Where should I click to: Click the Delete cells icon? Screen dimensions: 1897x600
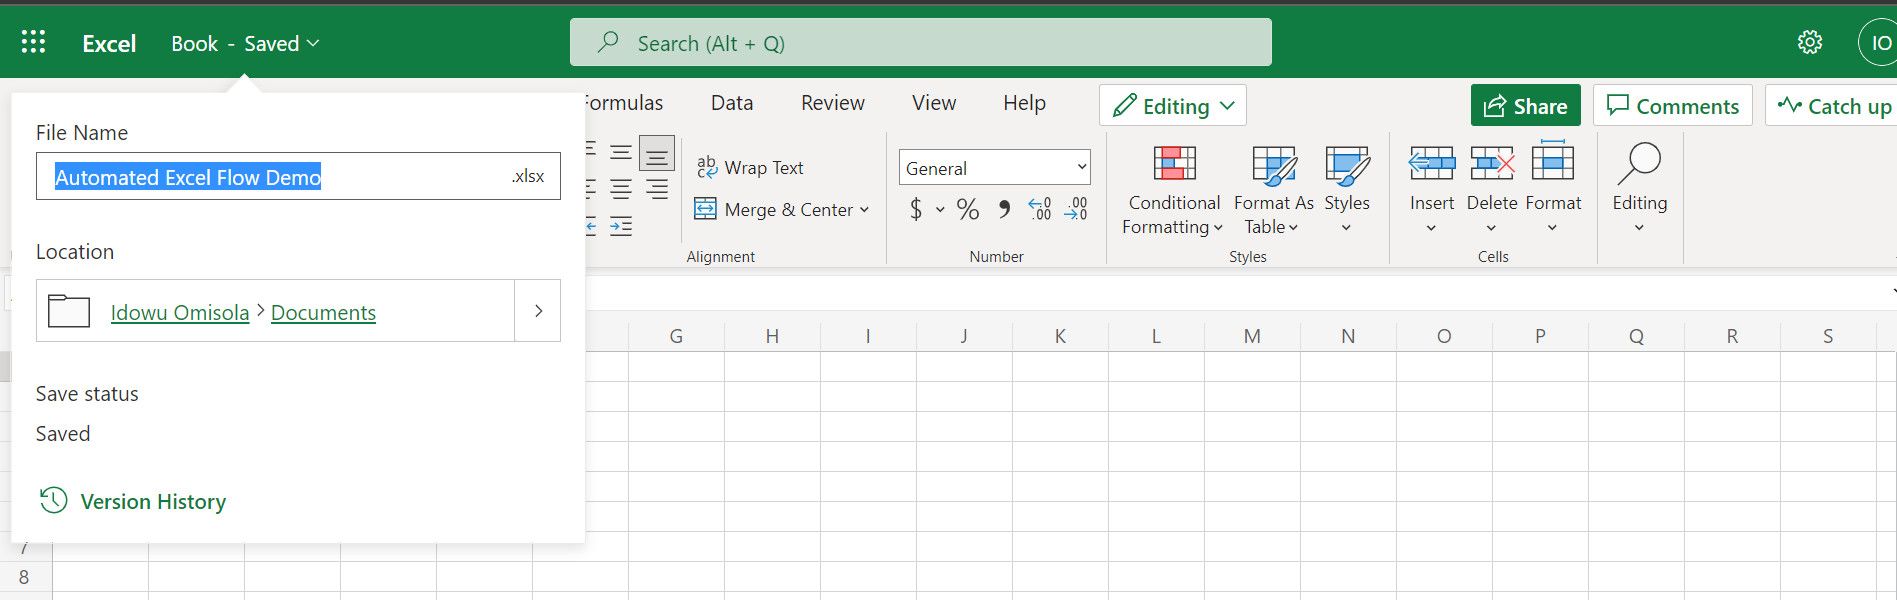[x=1492, y=163]
